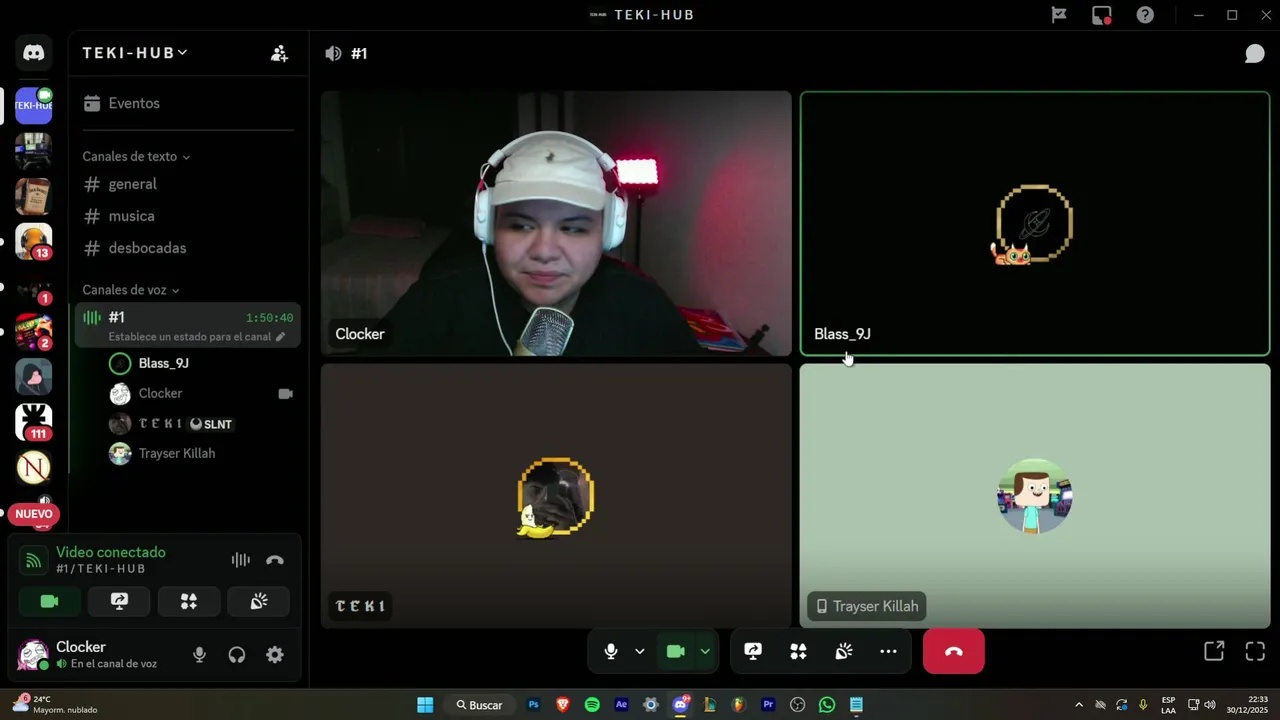The width and height of the screenshot is (1280, 720).
Task: Invite people using the add-member icon
Action: tap(279, 53)
